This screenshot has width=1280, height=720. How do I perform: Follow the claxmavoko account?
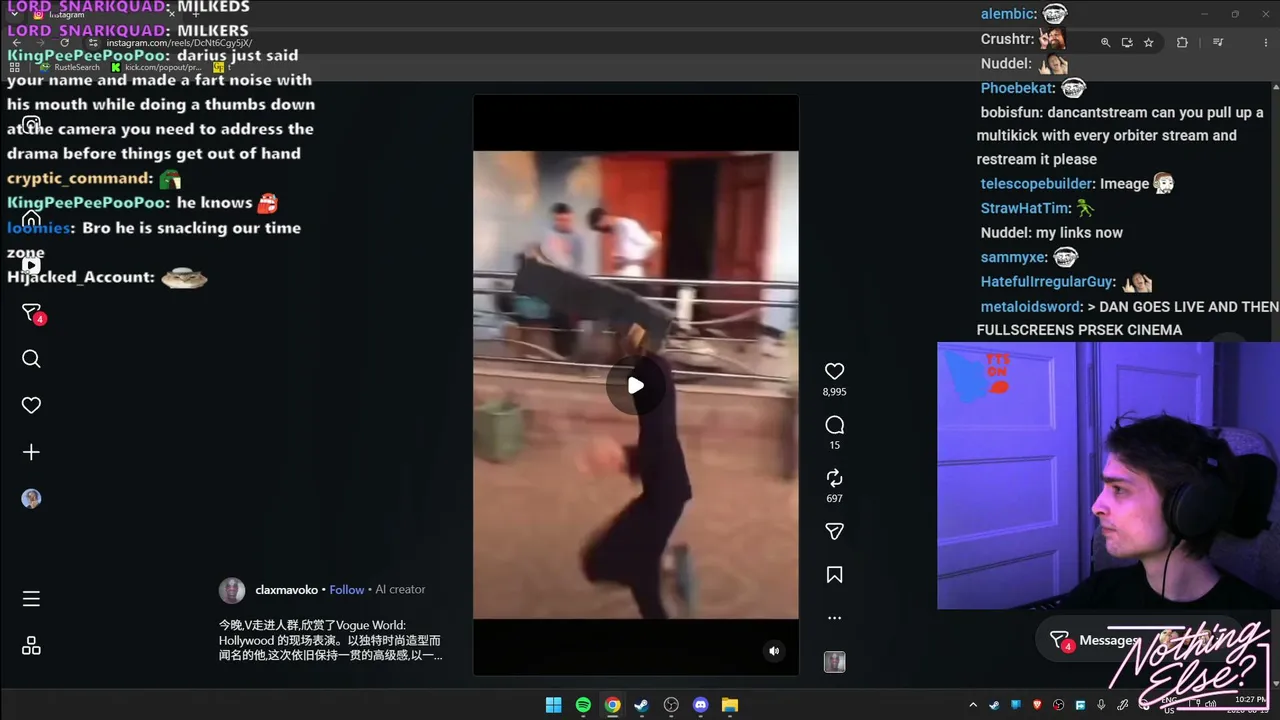347,590
